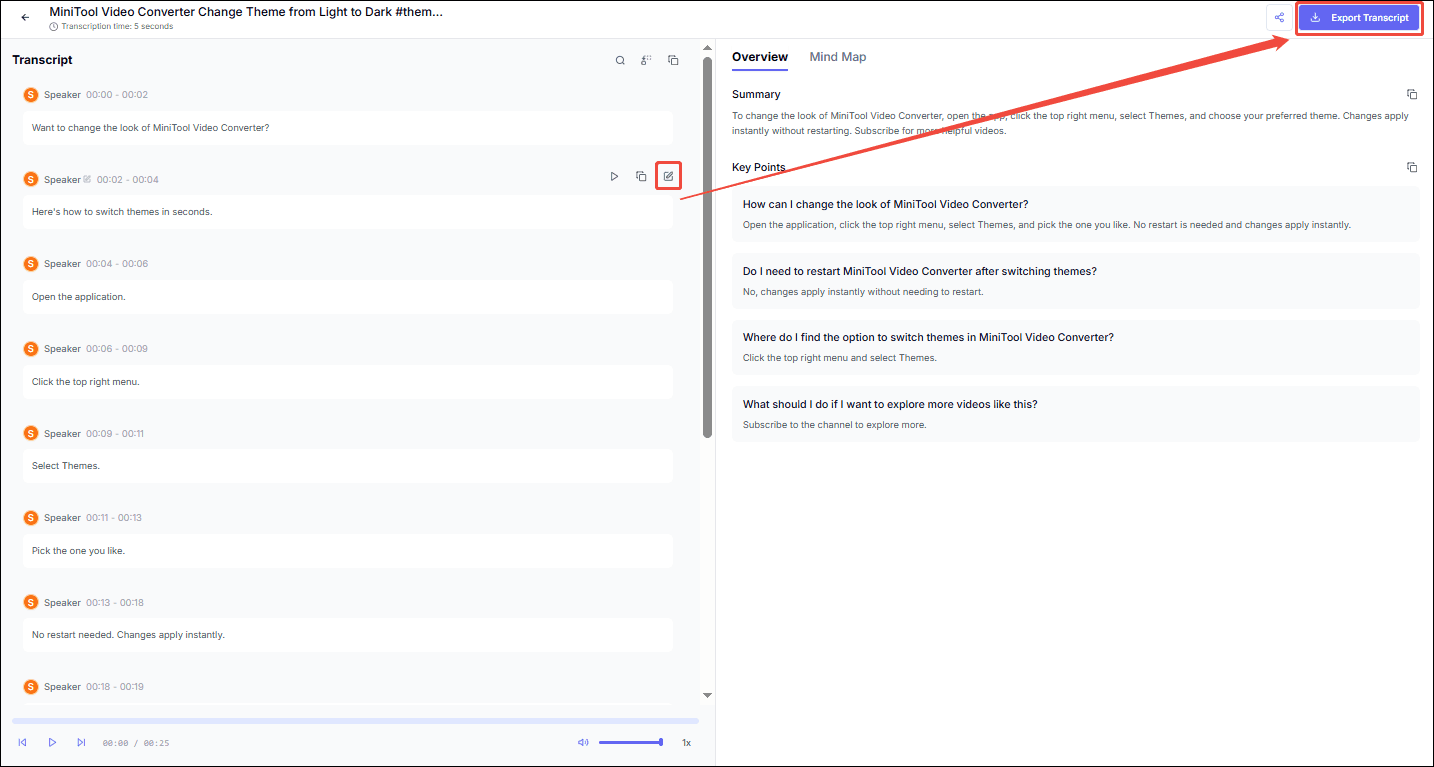Click timestamp 00:11 - 00:13
The width and height of the screenshot is (1434, 767).
[x=114, y=518]
